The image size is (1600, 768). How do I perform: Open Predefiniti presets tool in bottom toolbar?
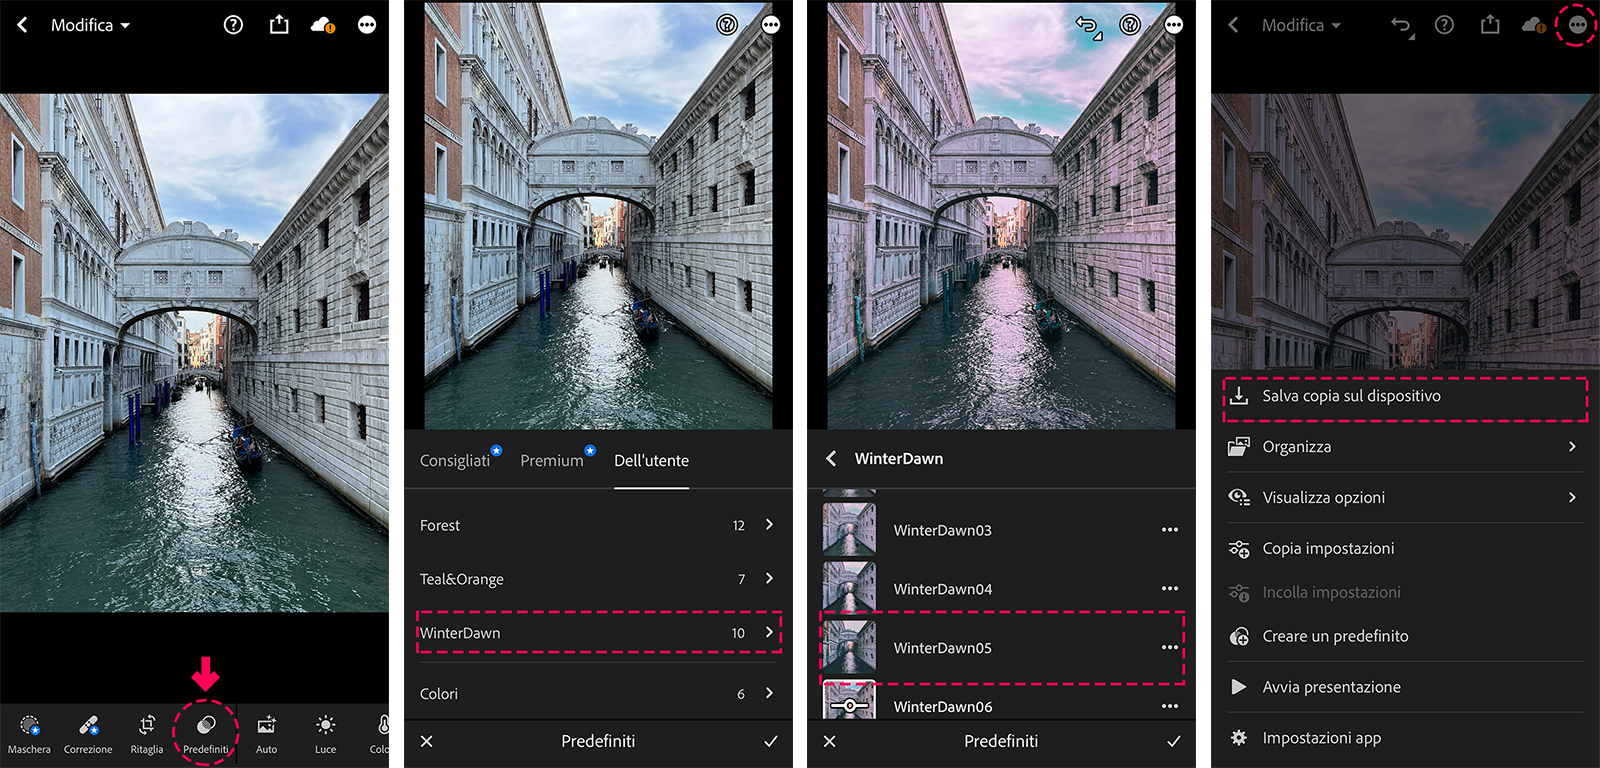[x=206, y=734]
